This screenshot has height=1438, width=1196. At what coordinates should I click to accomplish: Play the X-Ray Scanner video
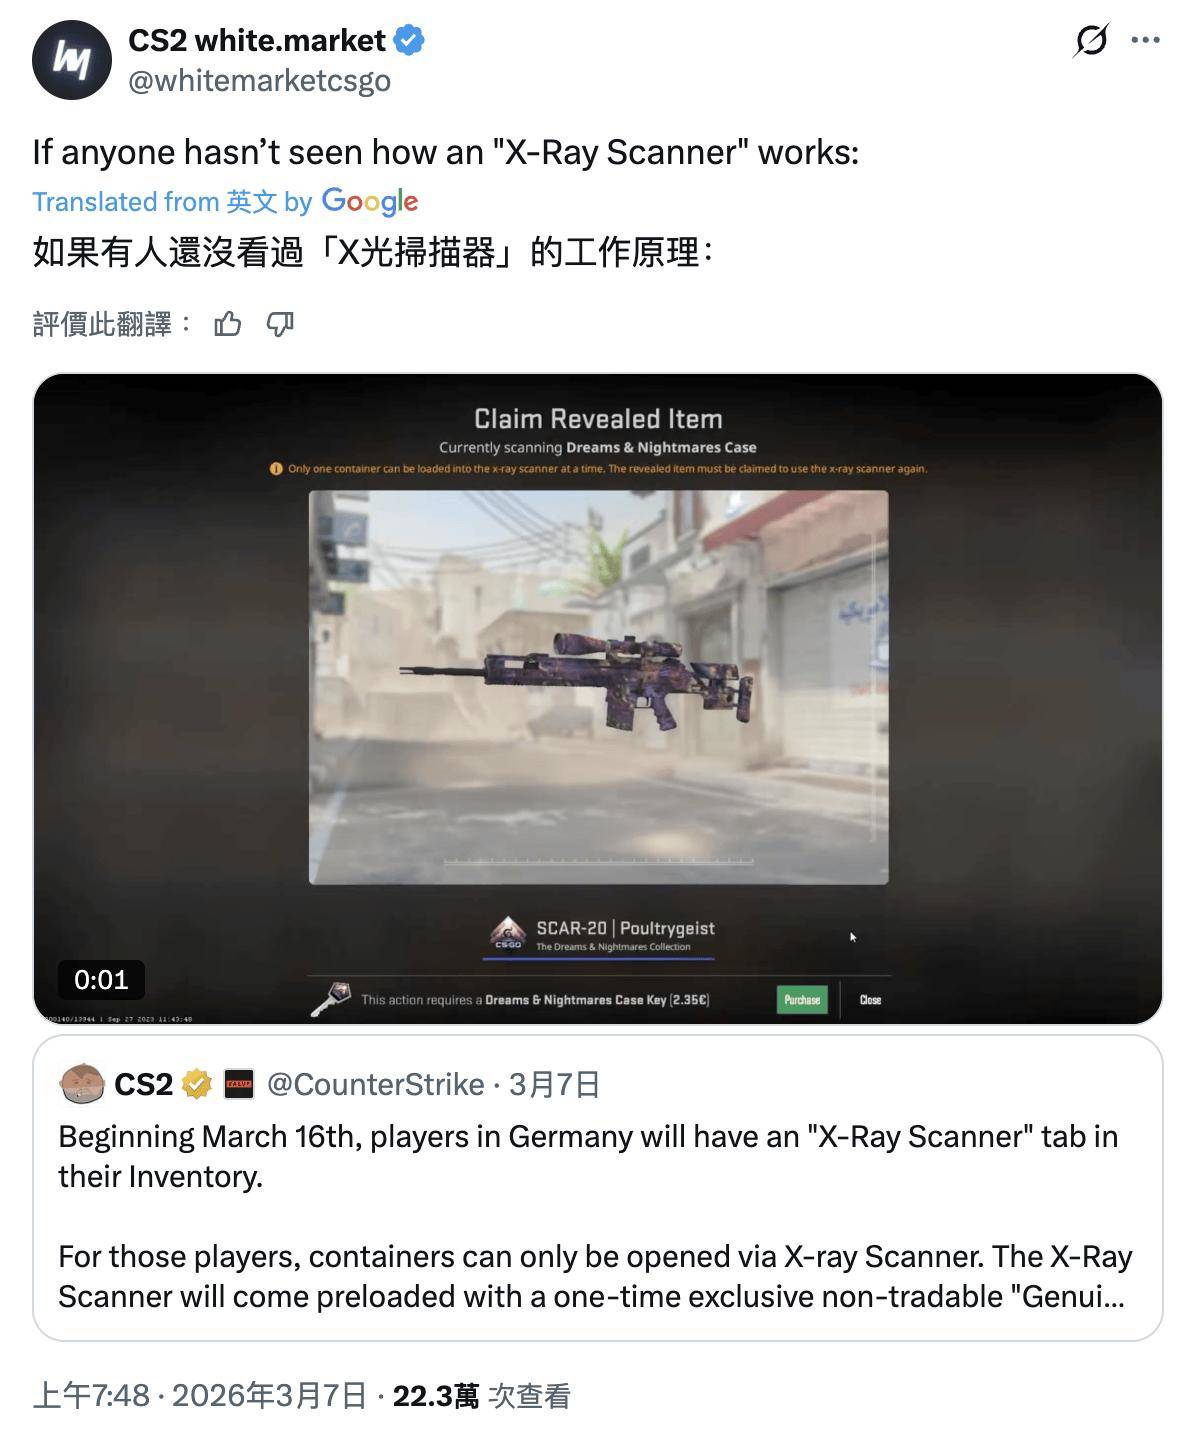598,698
